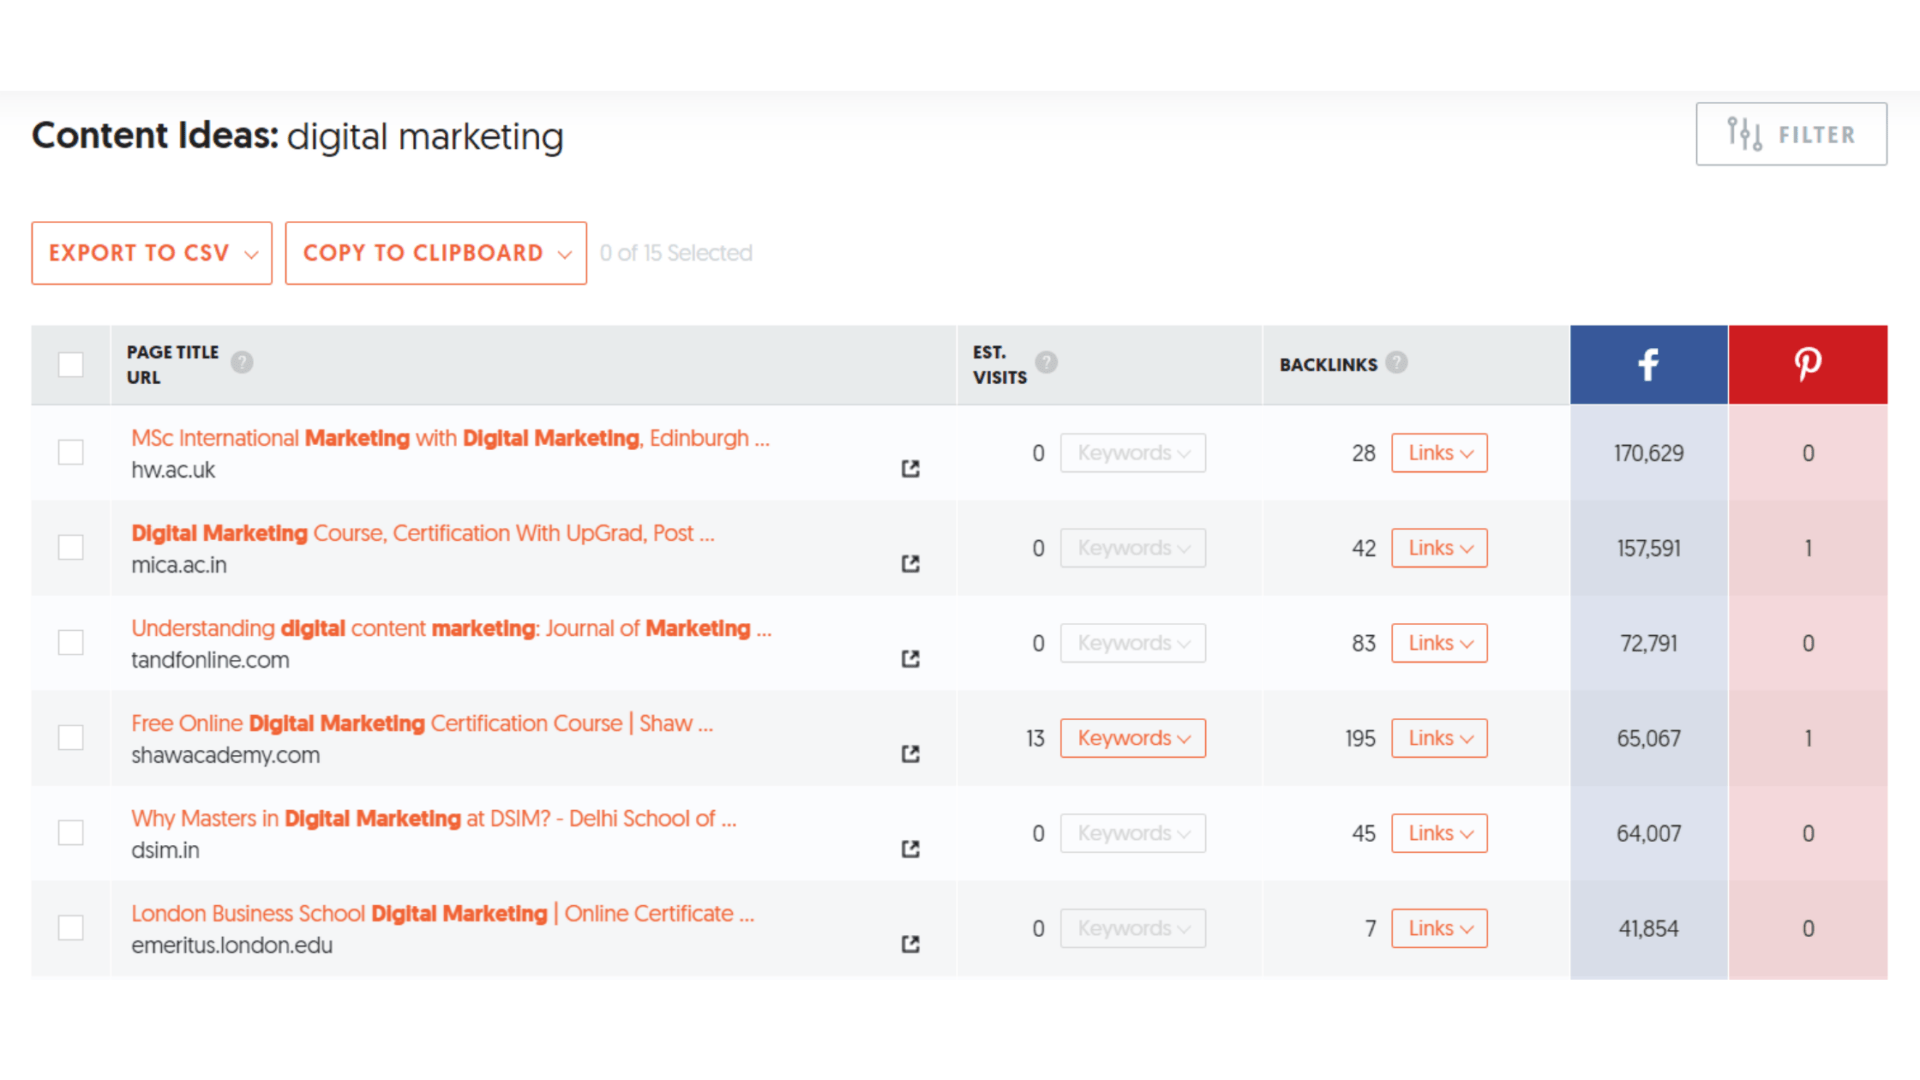Expand the Export to CSV dropdown
Image resolution: width=1920 pixels, height=1080 pixels.
151,252
